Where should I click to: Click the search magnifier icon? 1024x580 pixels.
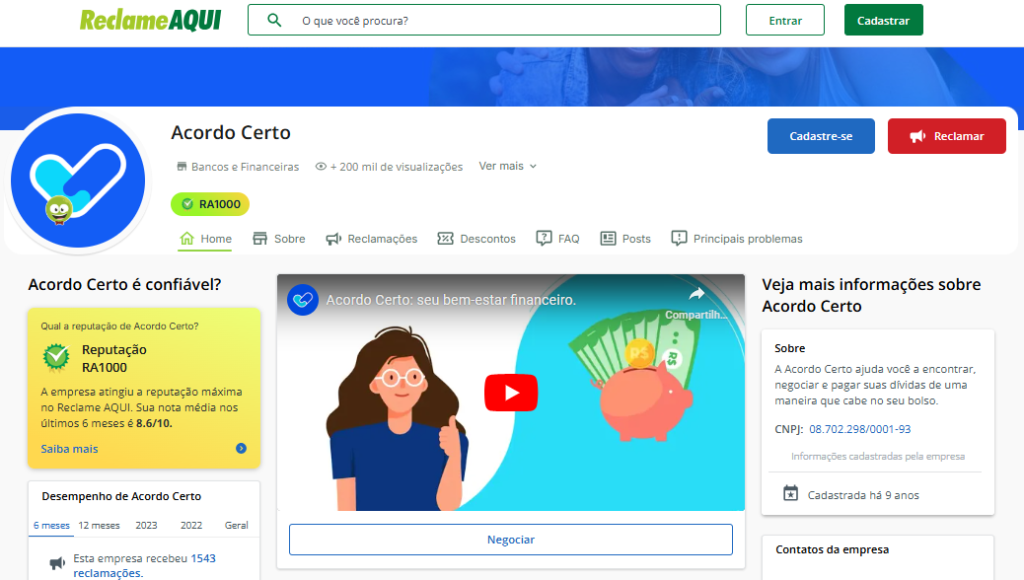[275, 20]
